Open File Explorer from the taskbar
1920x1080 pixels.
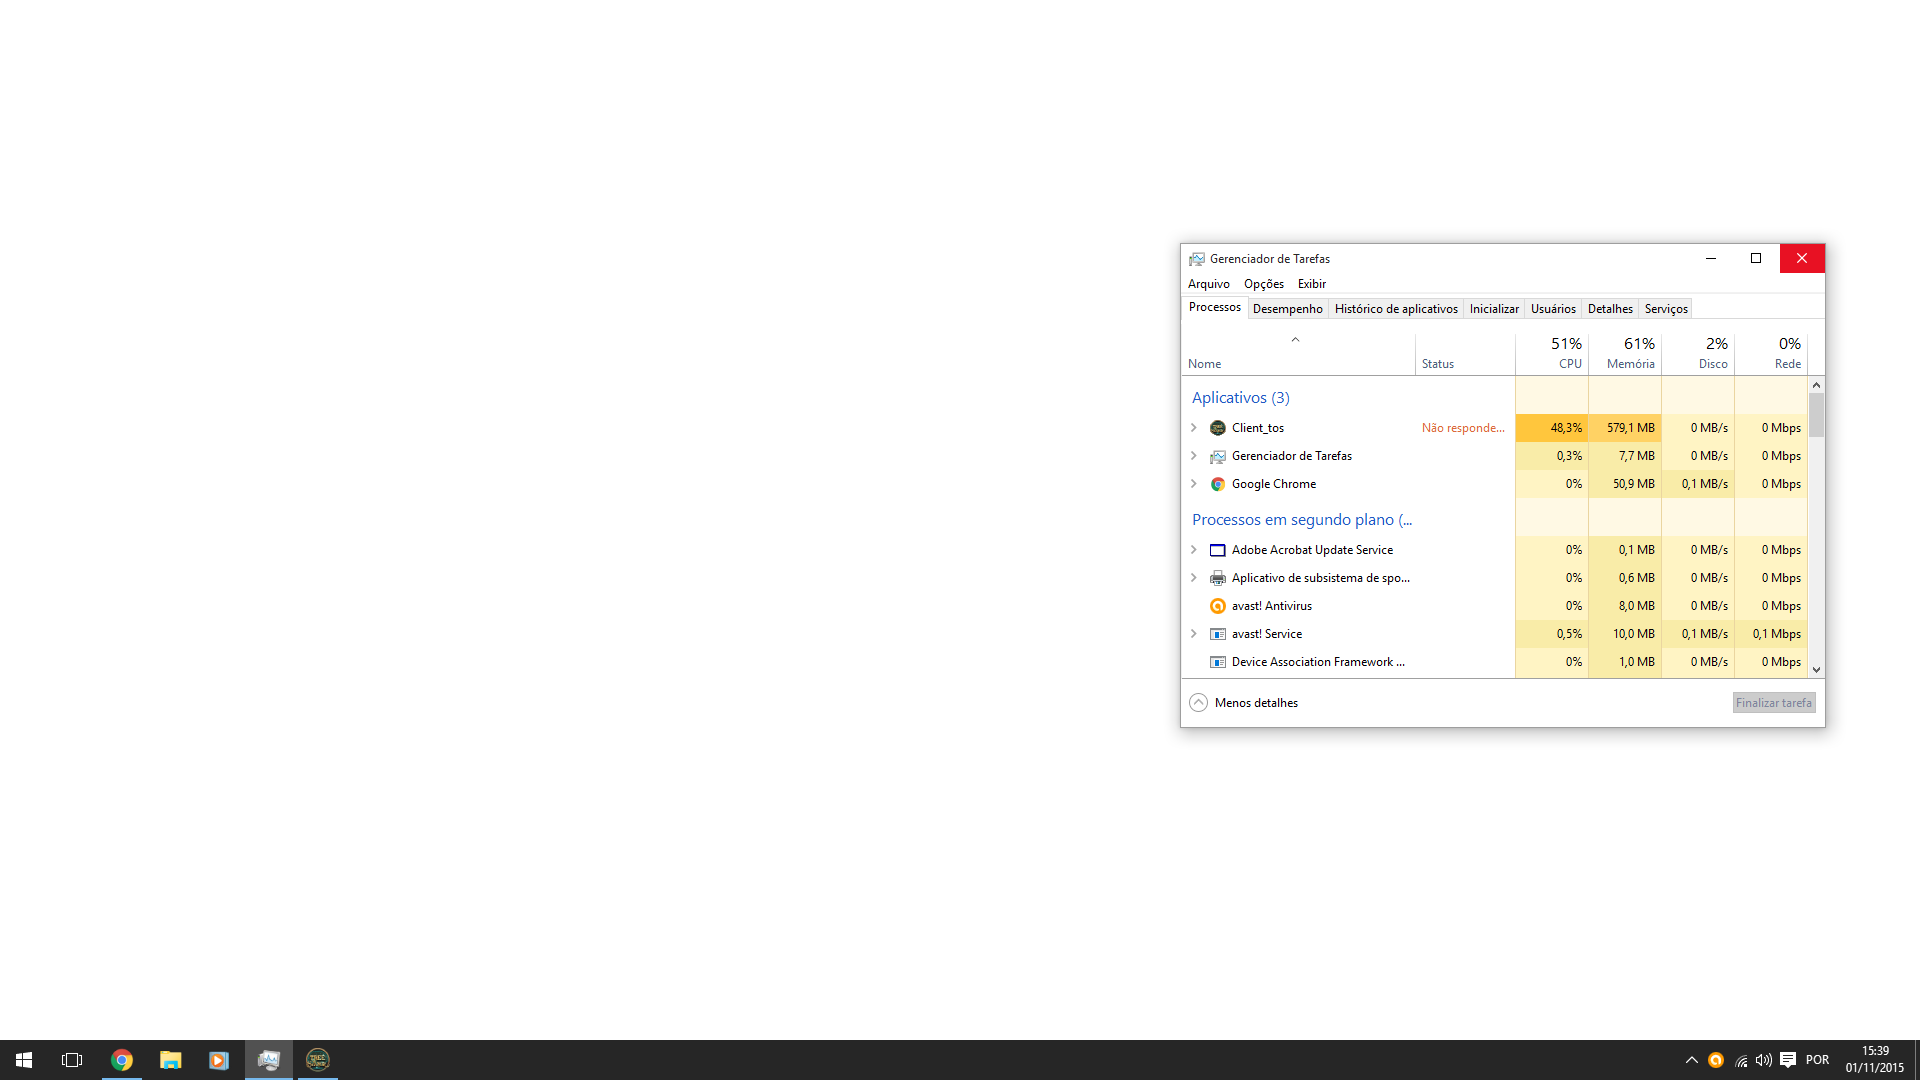coord(170,1060)
